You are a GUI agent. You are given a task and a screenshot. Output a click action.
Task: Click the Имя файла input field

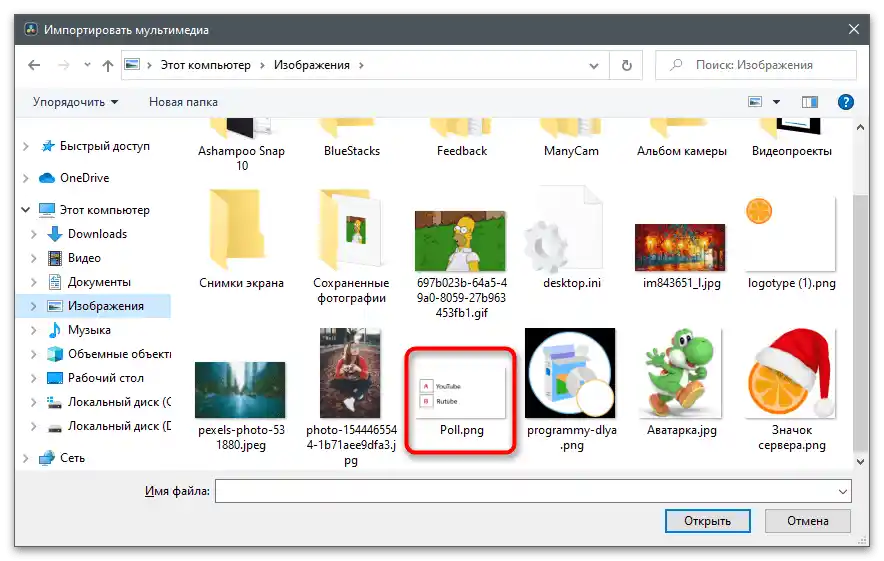(x=527, y=491)
